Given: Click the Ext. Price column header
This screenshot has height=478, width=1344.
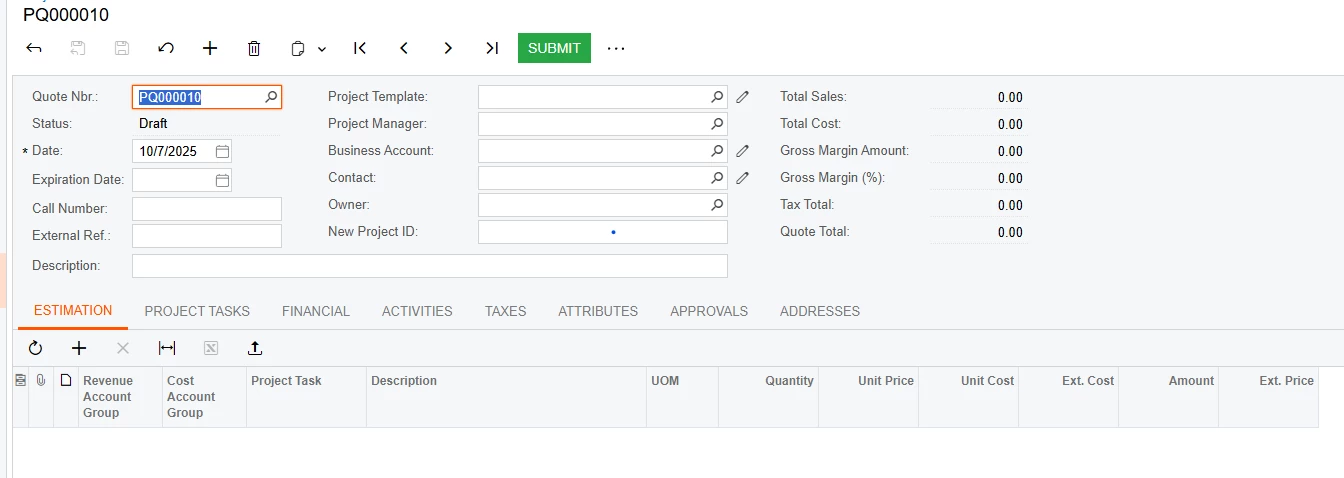Looking at the screenshot, I should 1268,397.
